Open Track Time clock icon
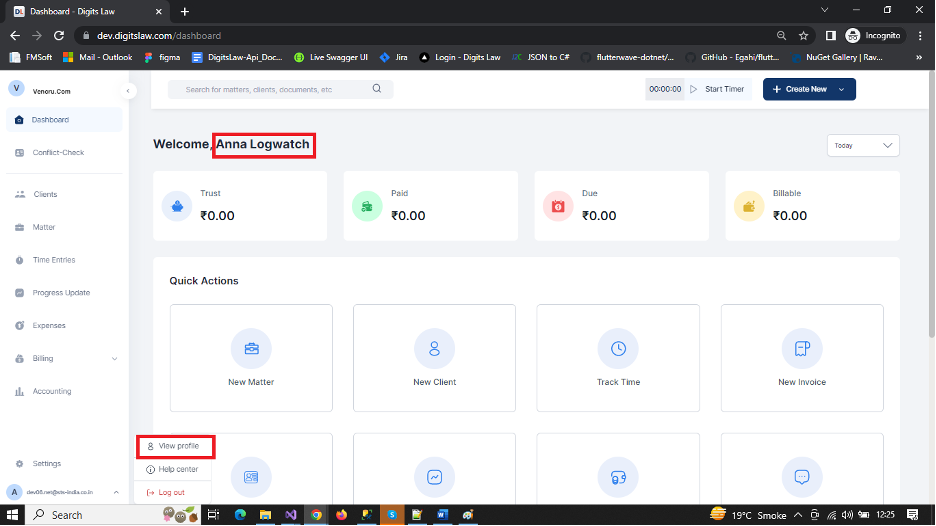 618,348
